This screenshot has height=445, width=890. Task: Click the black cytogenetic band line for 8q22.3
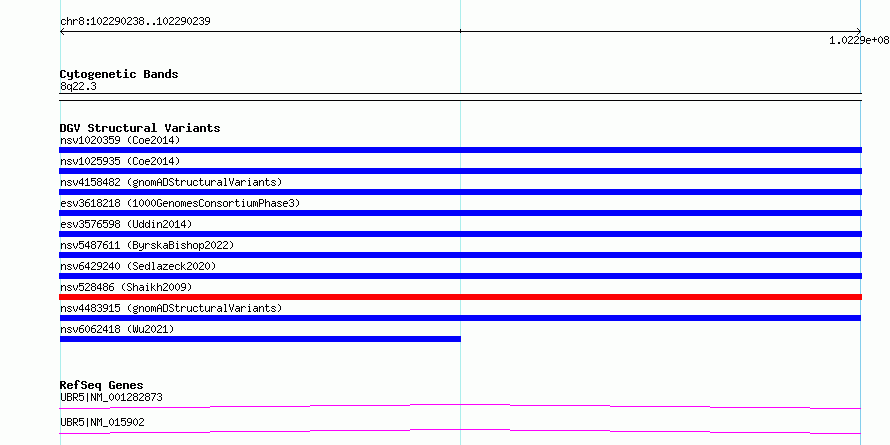click(x=460, y=97)
